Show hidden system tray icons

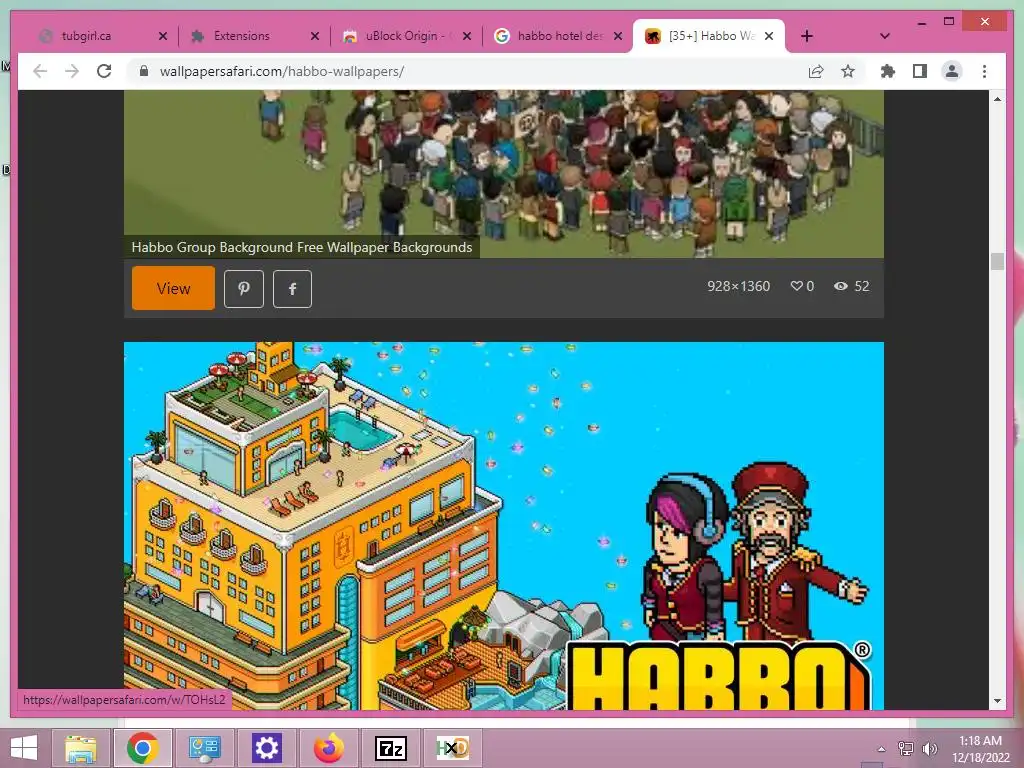881,749
